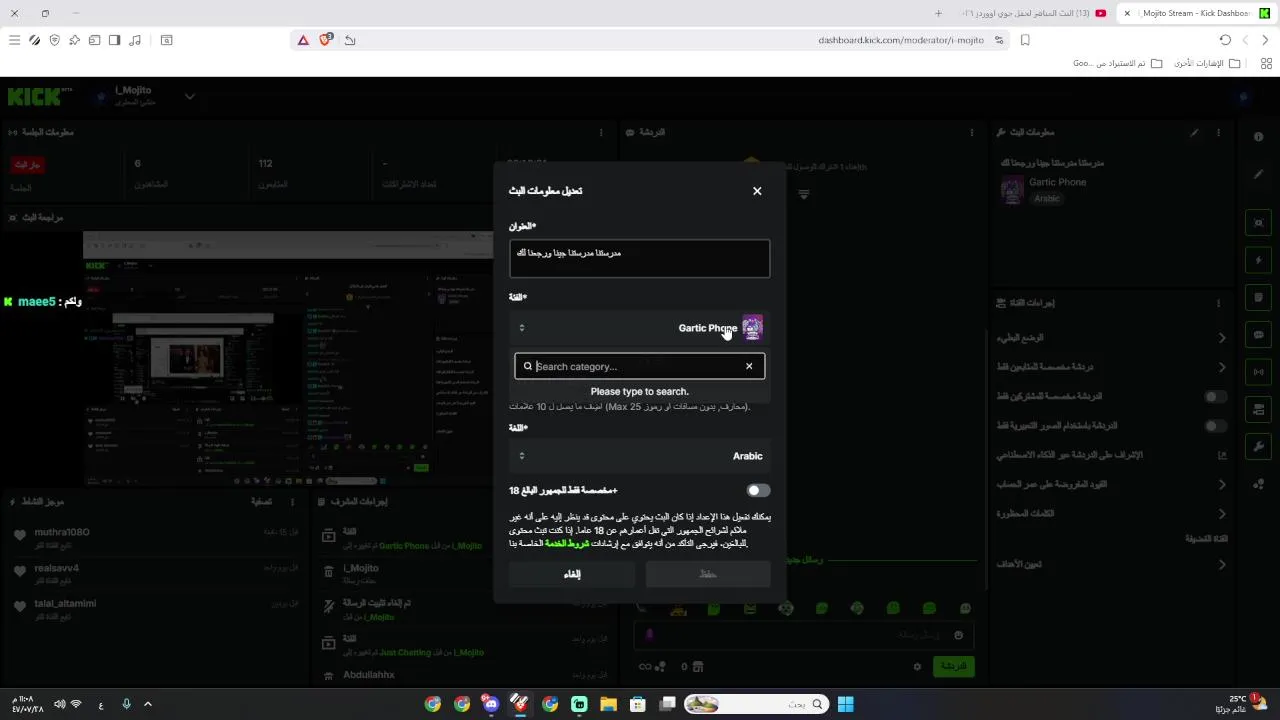
Task: Toggle emotes-only chat switch
Action: click(x=1215, y=426)
